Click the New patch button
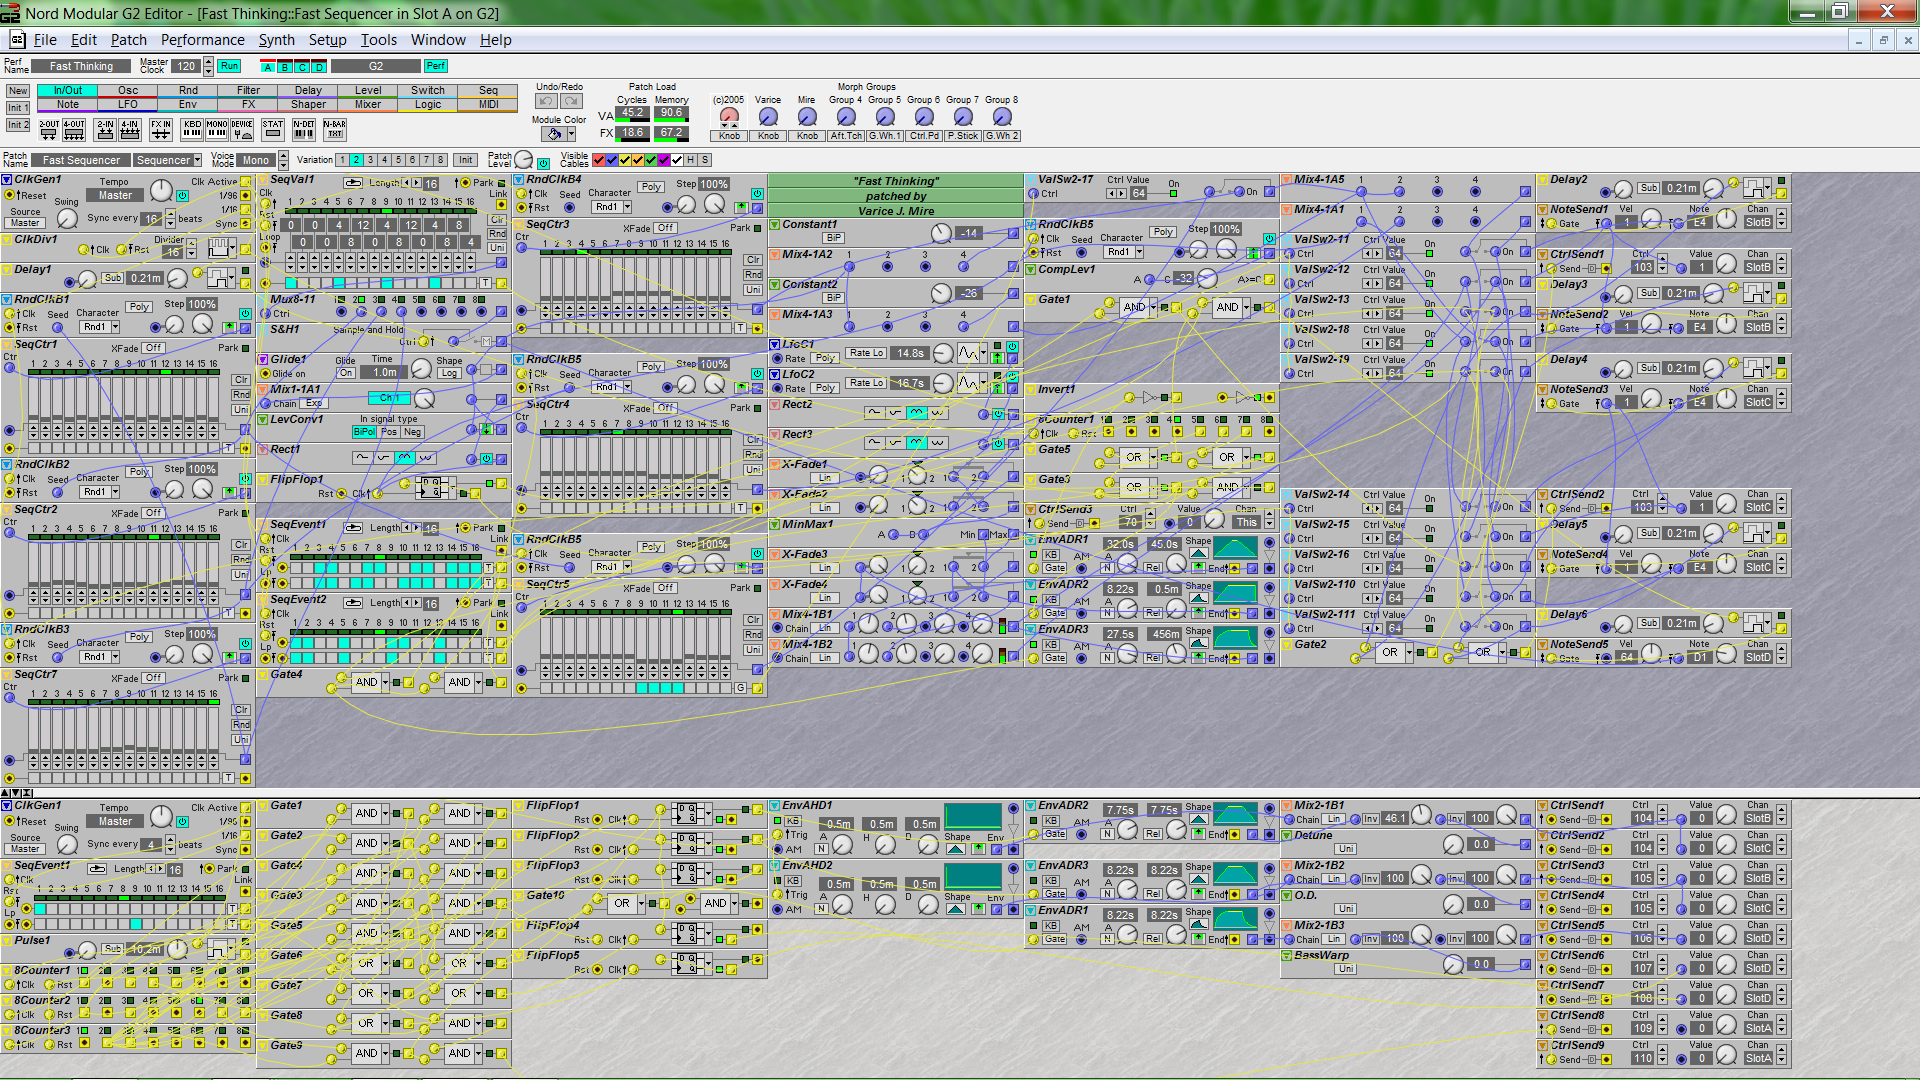This screenshot has height=1080, width=1923. click(18, 91)
